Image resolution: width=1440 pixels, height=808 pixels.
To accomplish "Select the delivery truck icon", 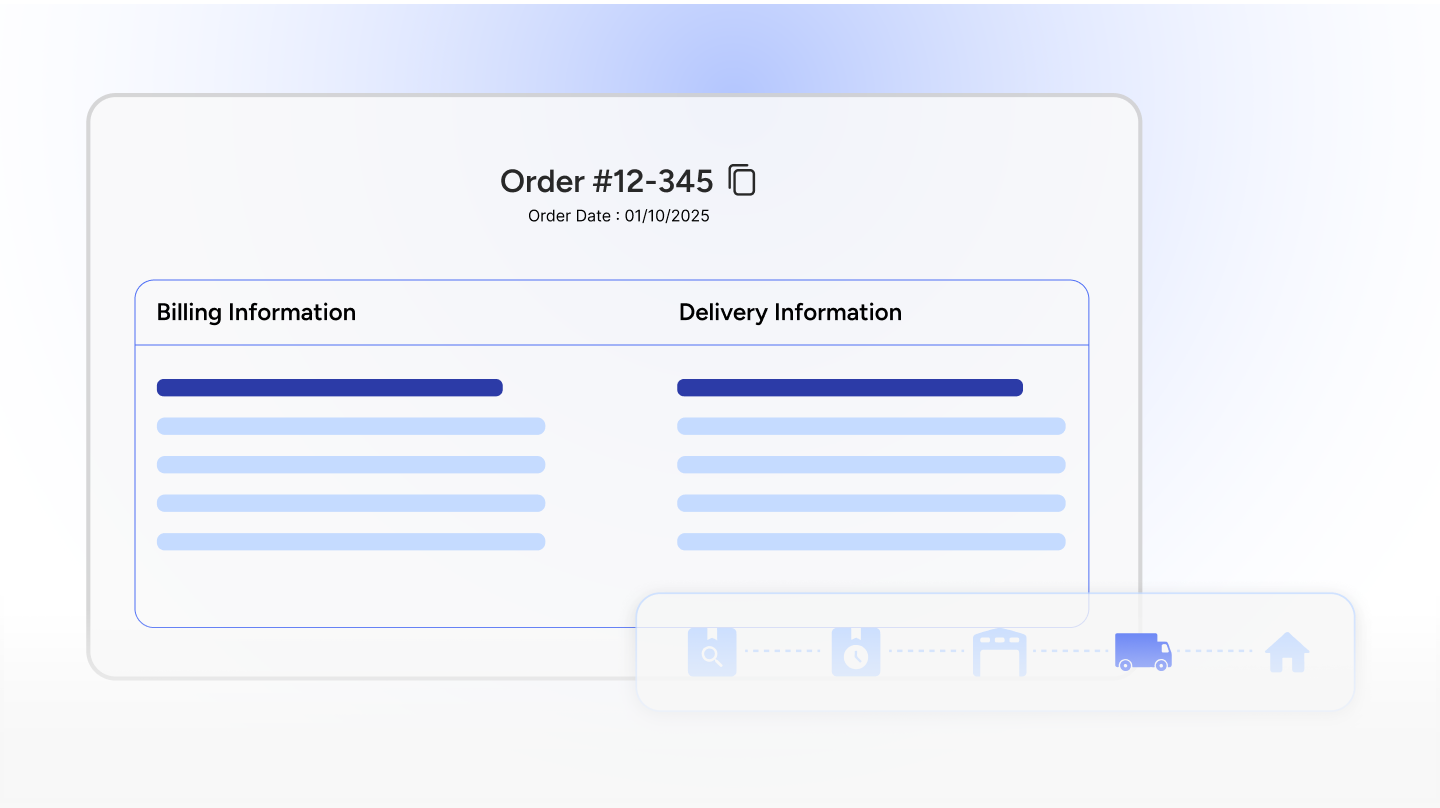I will [1143, 652].
